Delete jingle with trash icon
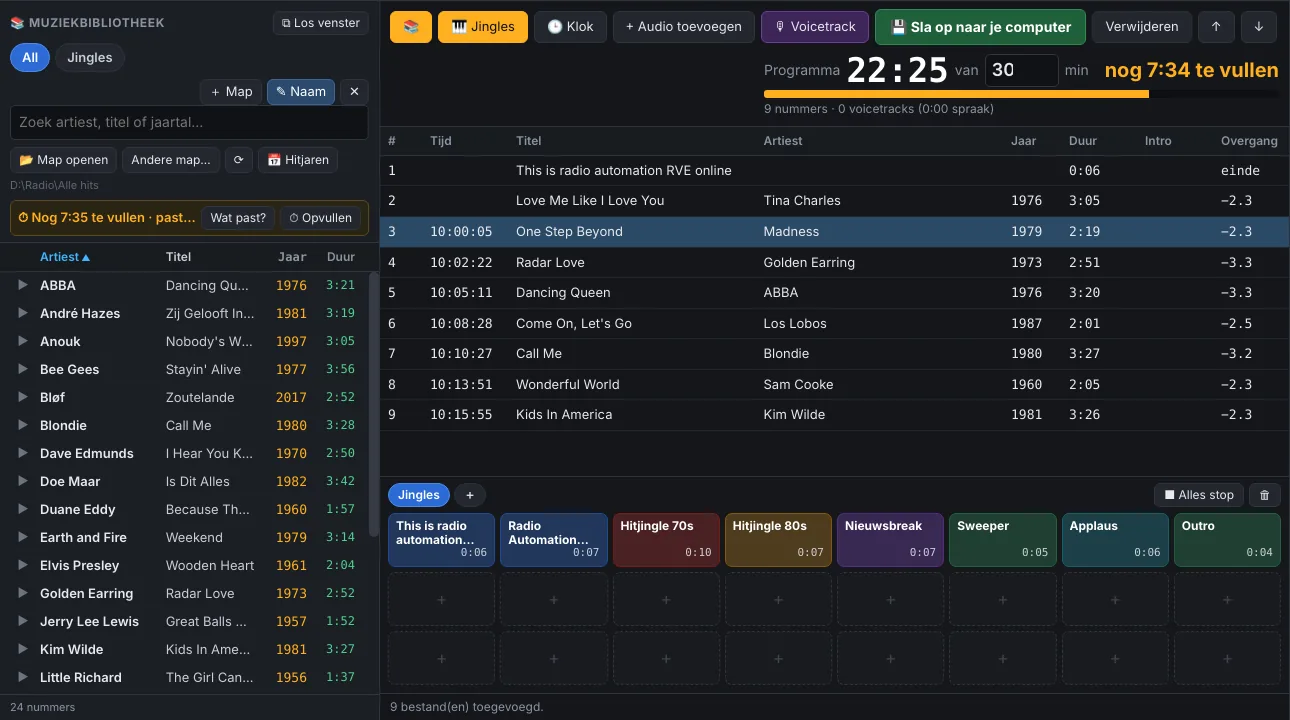This screenshot has width=1290, height=720. [x=1264, y=495]
